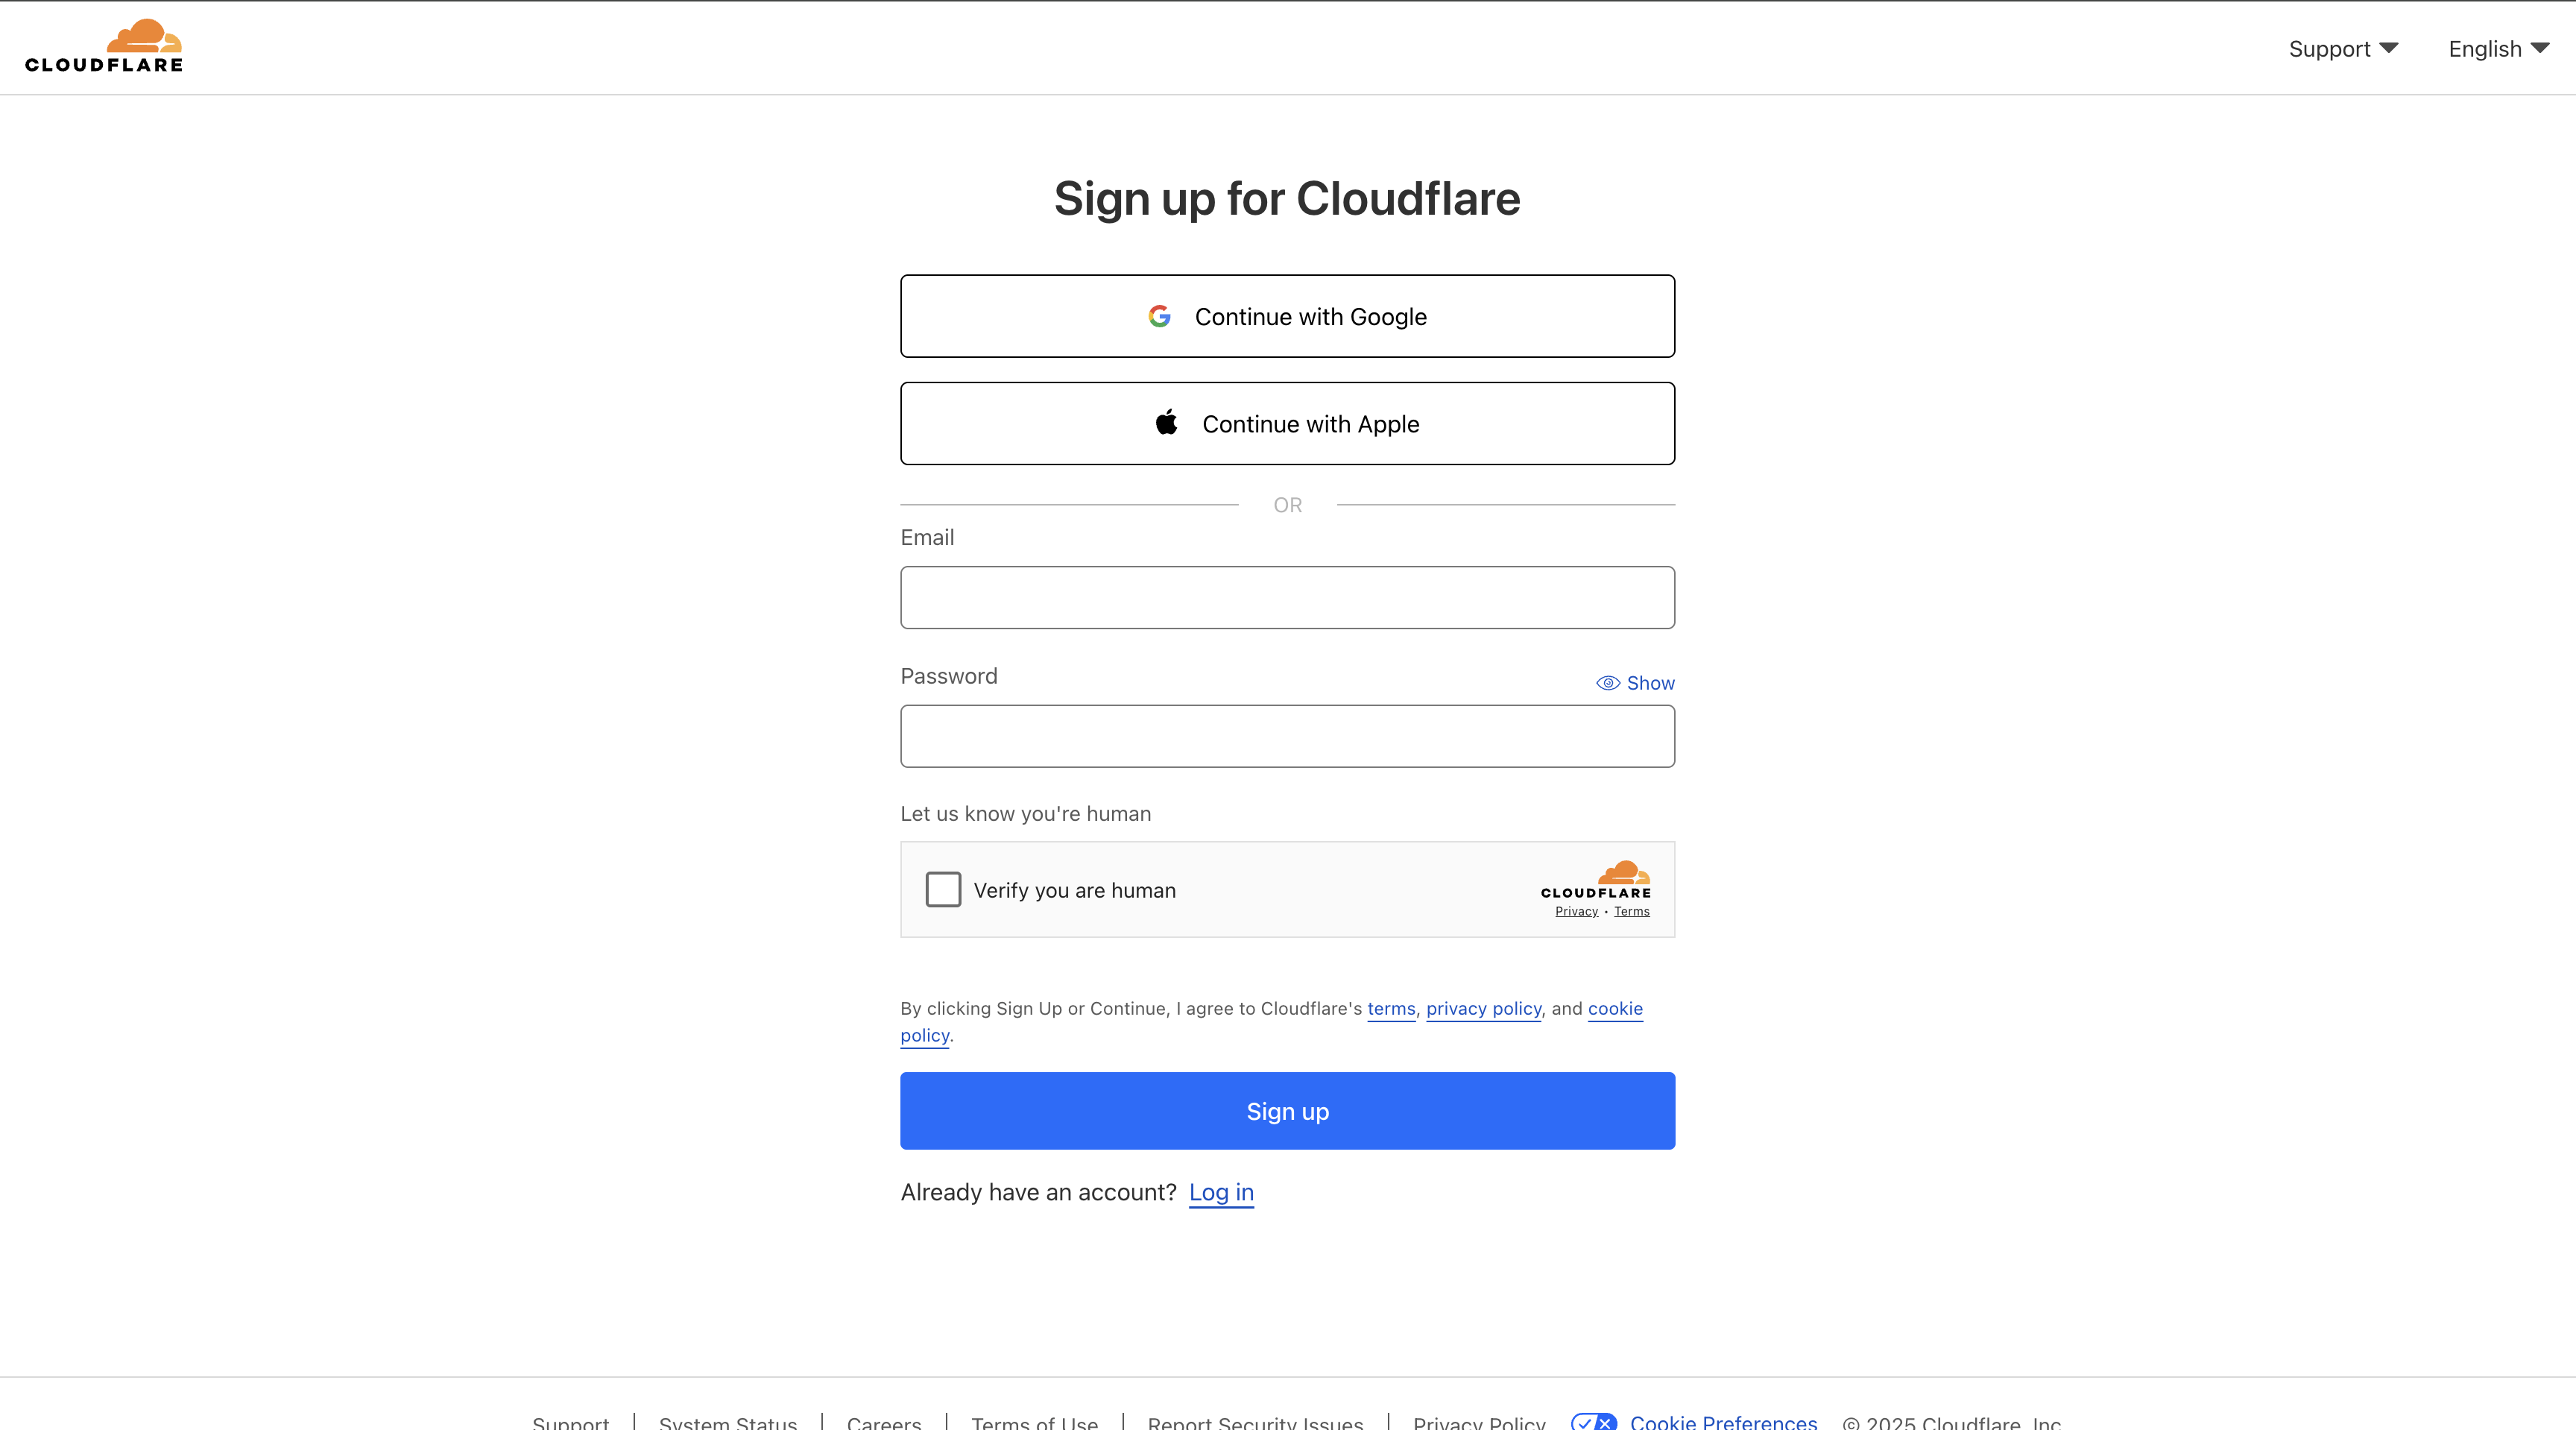Click the Google icon on the sign-in button
2576x1430 pixels.
pos(1159,315)
